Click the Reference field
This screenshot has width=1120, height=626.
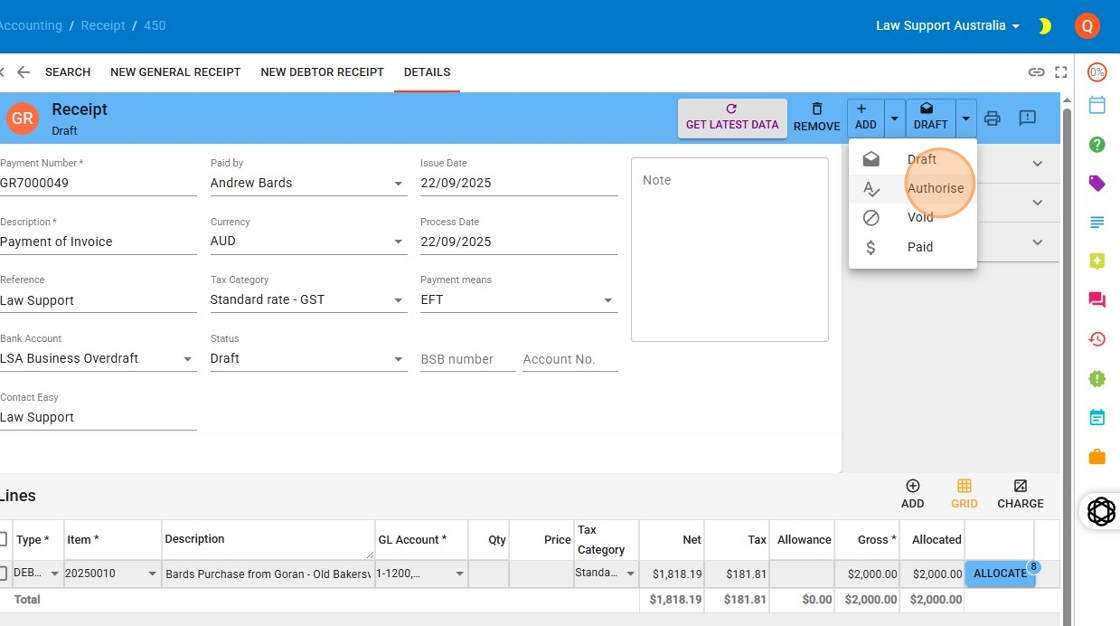pyautogui.click(x=98, y=301)
